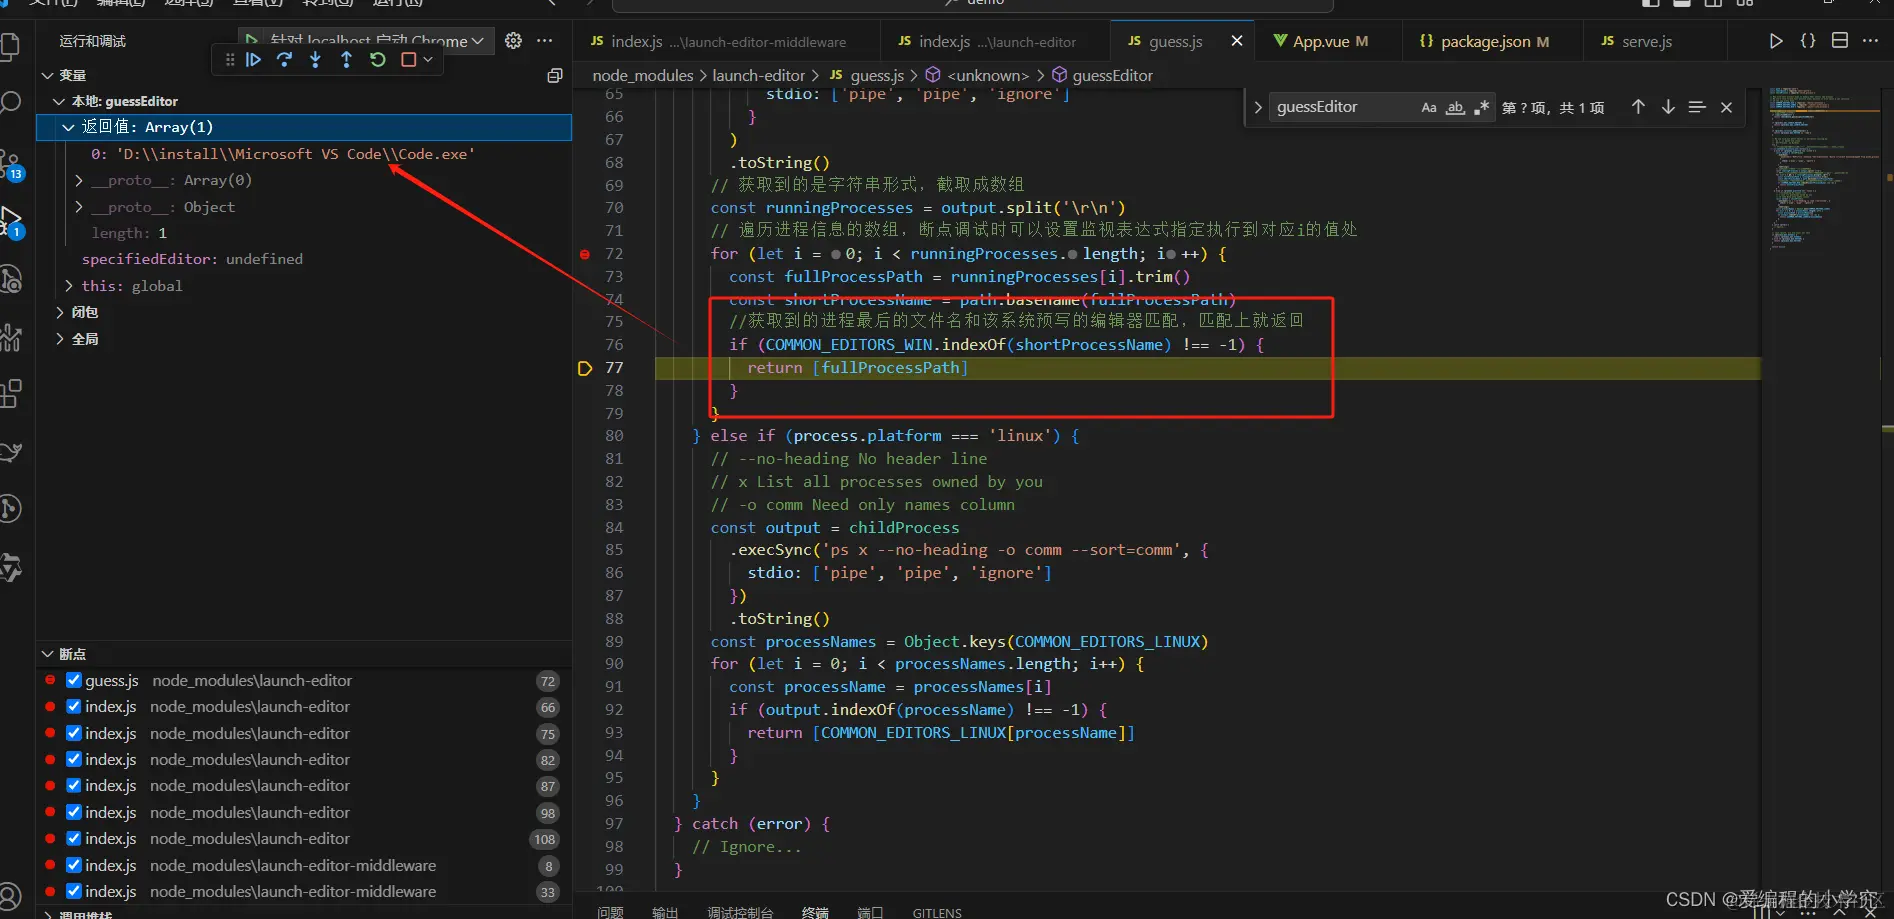
Task: Restart the debug session
Action: click(x=377, y=60)
